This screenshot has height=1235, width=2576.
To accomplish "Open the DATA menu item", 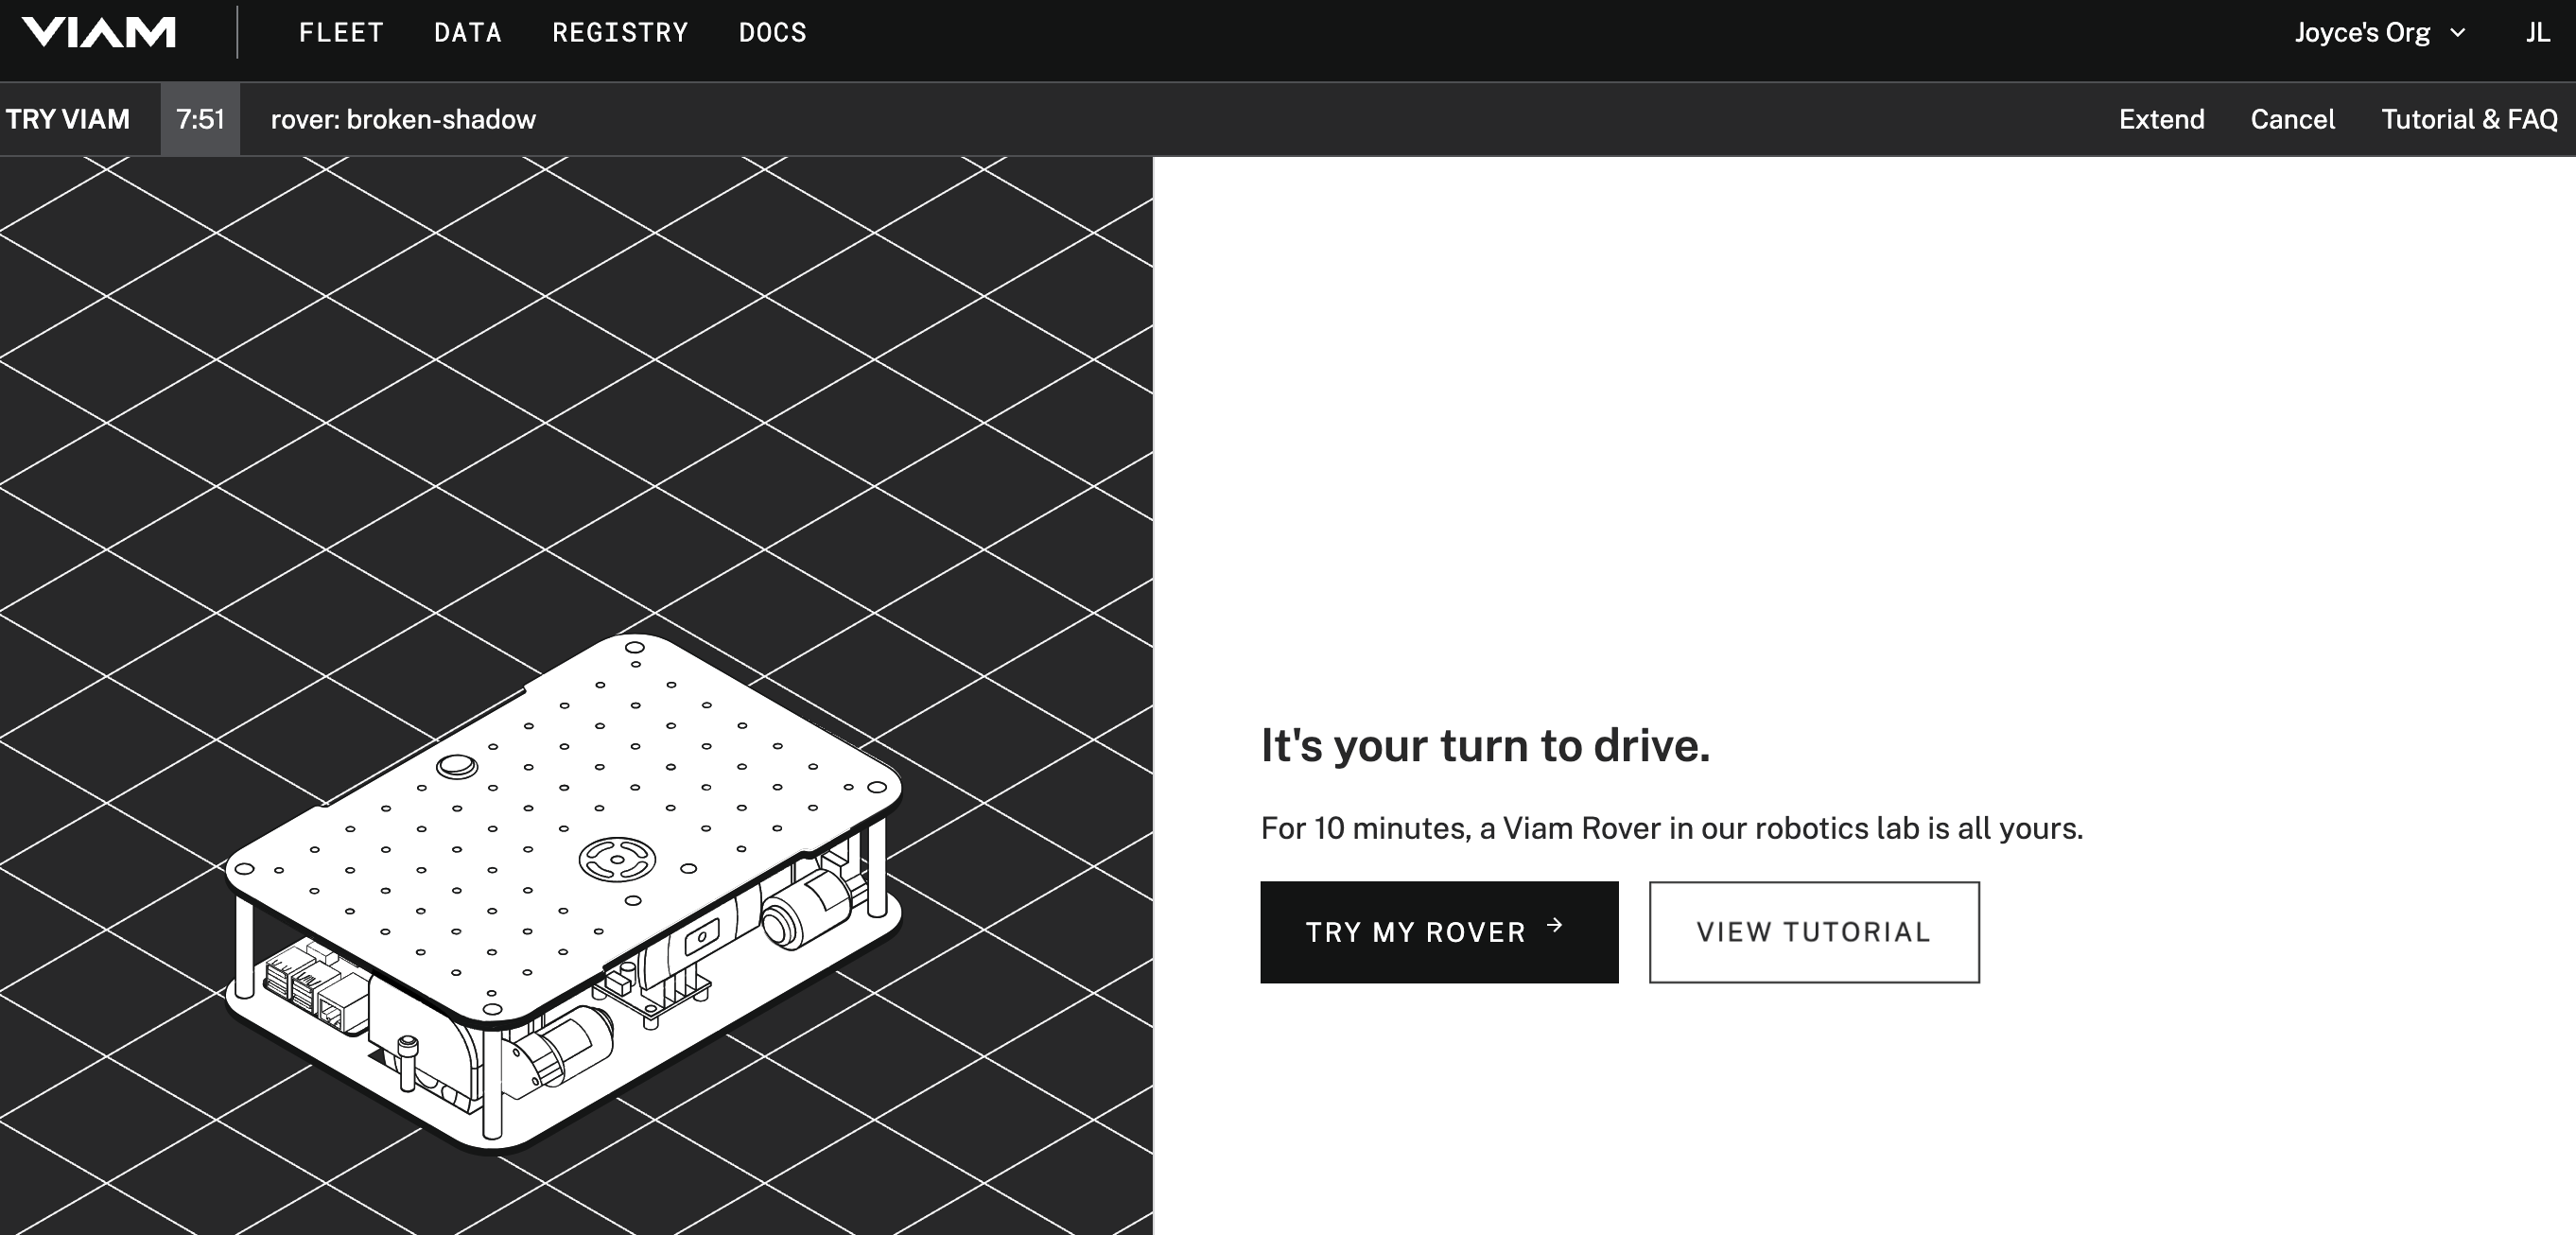I will [x=468, y=33].
